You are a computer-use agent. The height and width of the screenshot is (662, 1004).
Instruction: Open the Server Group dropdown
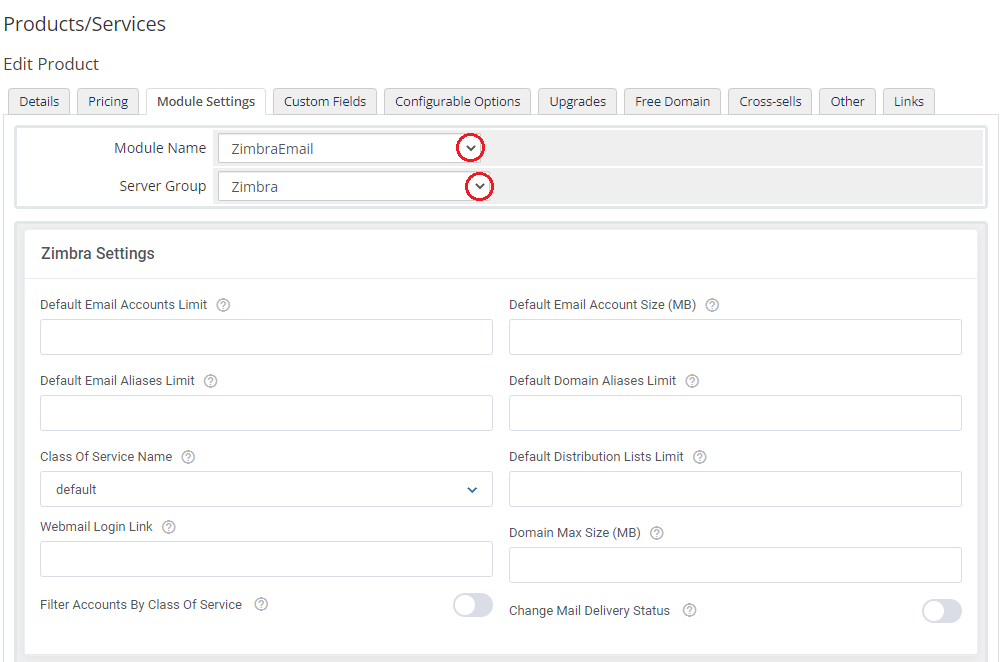pyautogui.click(x=354, y=186)
